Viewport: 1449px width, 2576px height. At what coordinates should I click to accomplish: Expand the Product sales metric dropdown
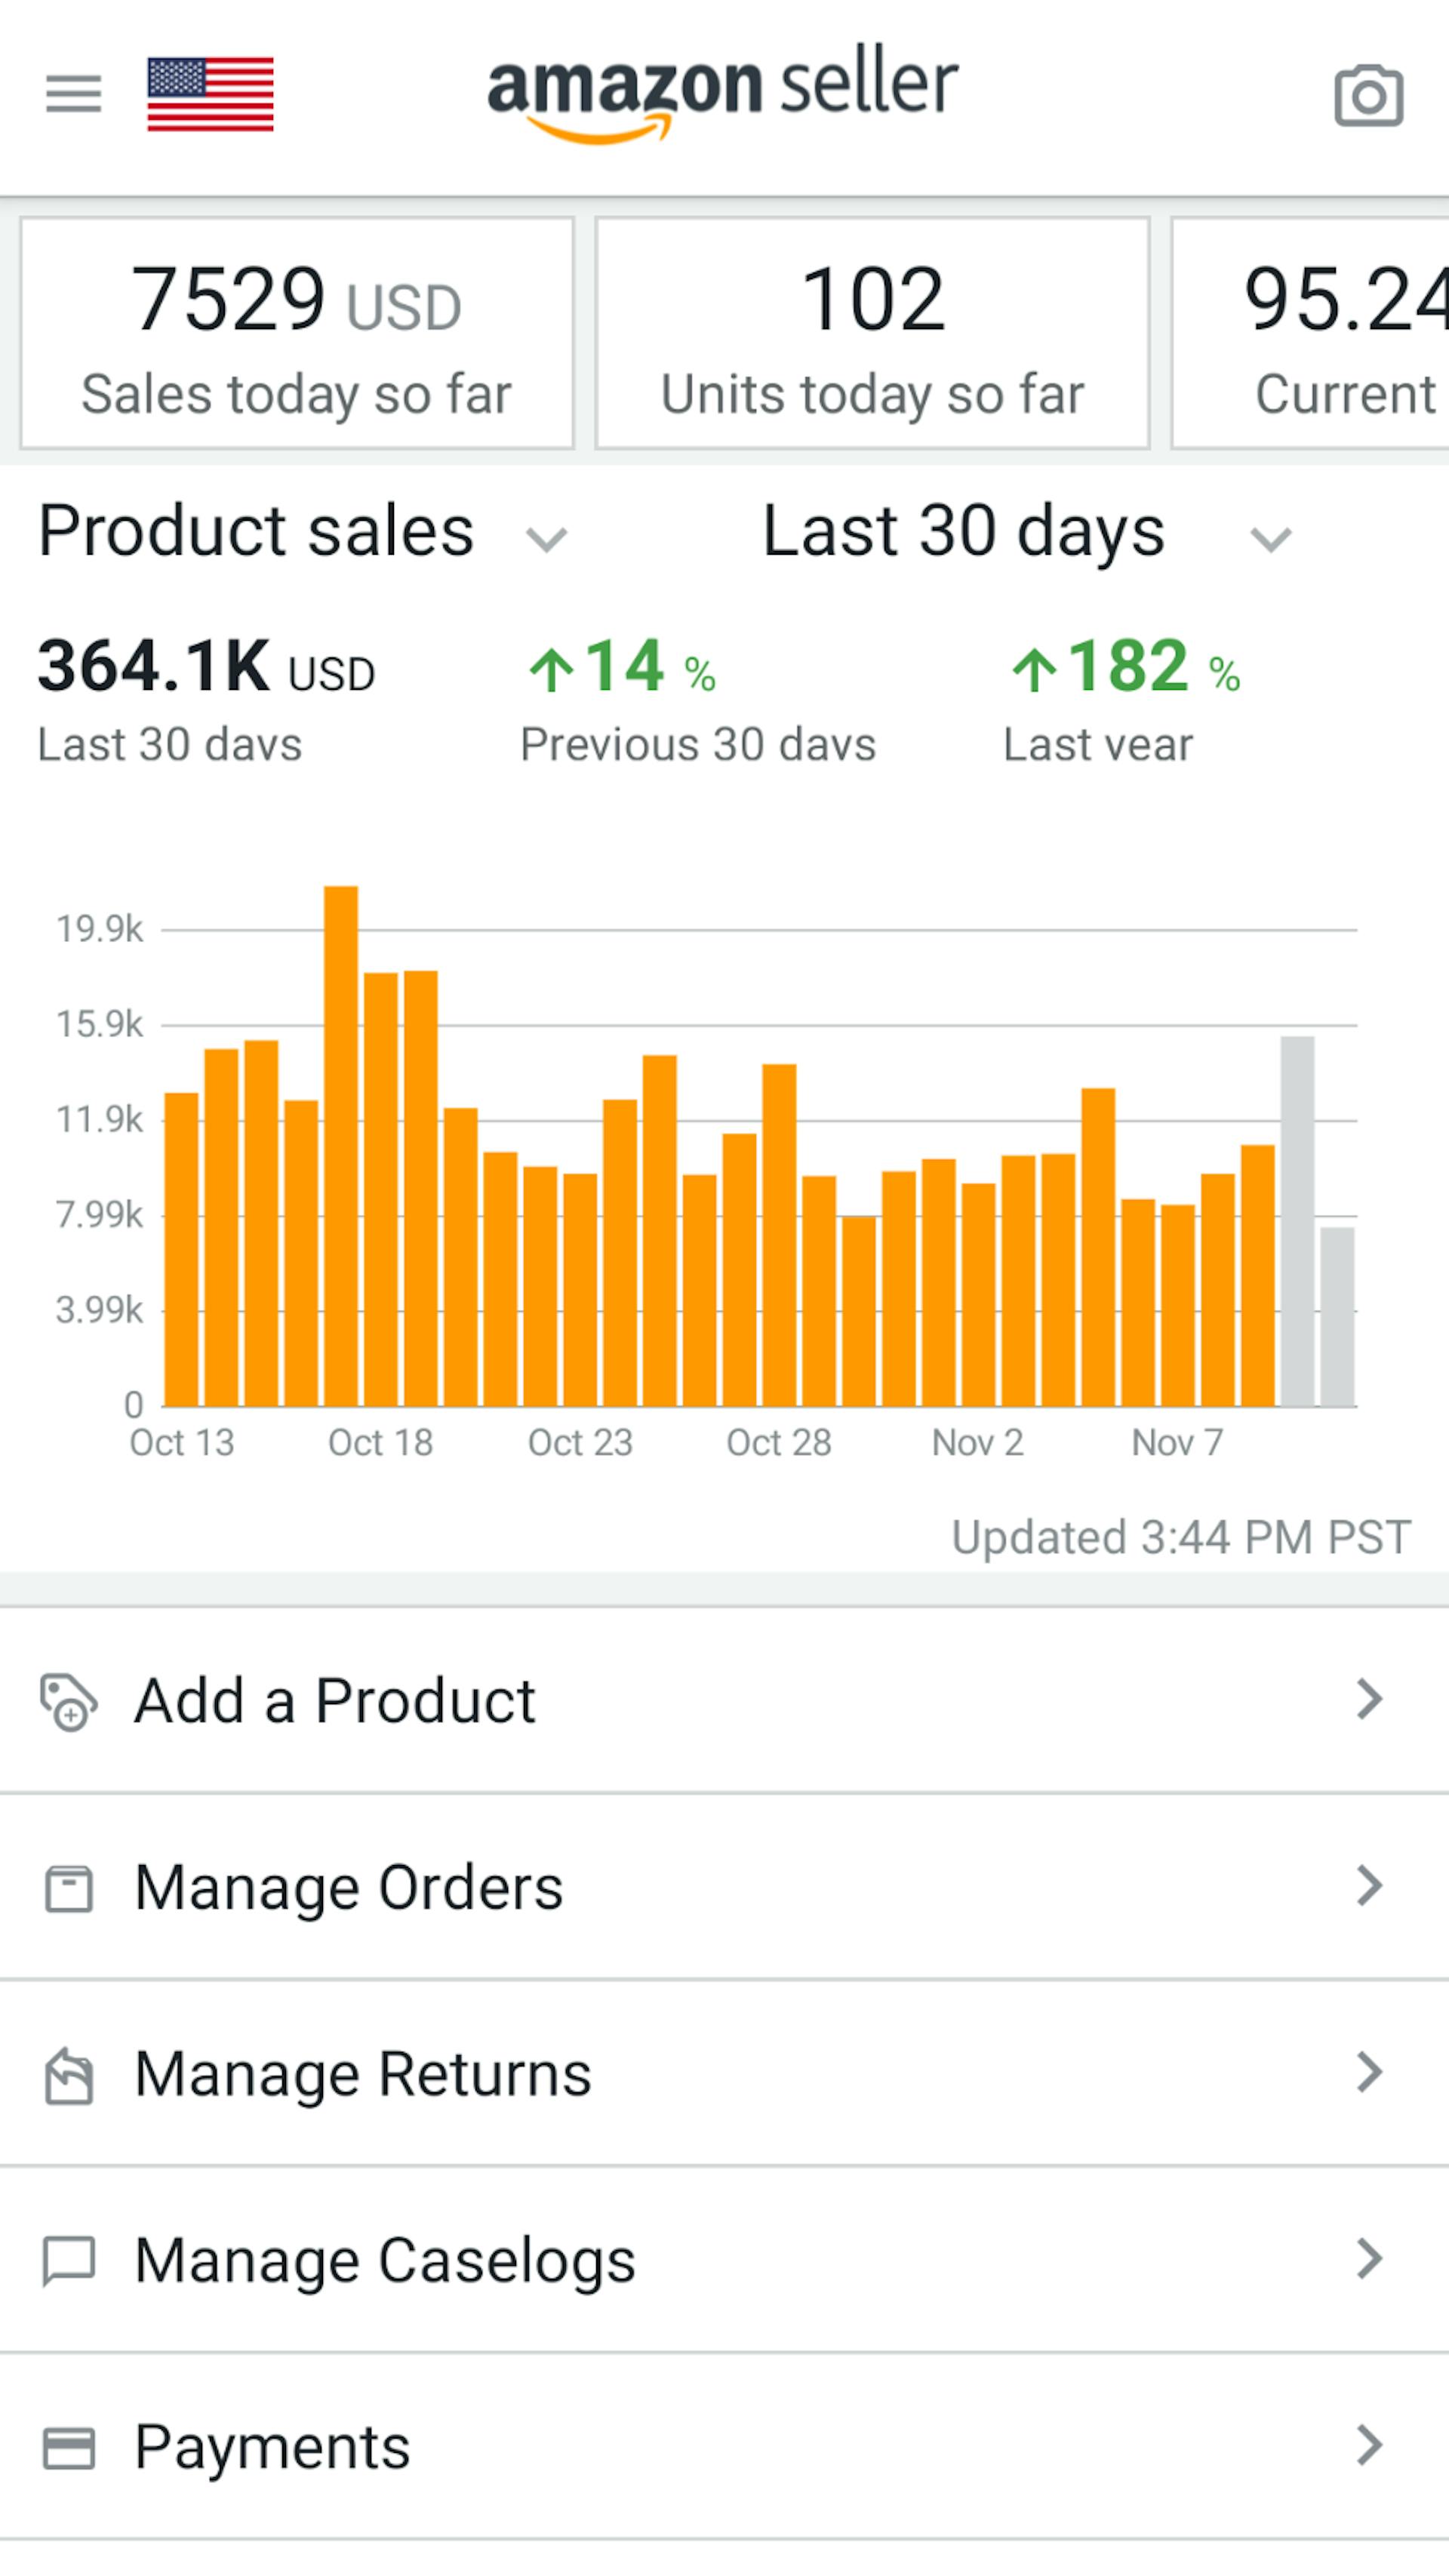[x=546, y=539]
